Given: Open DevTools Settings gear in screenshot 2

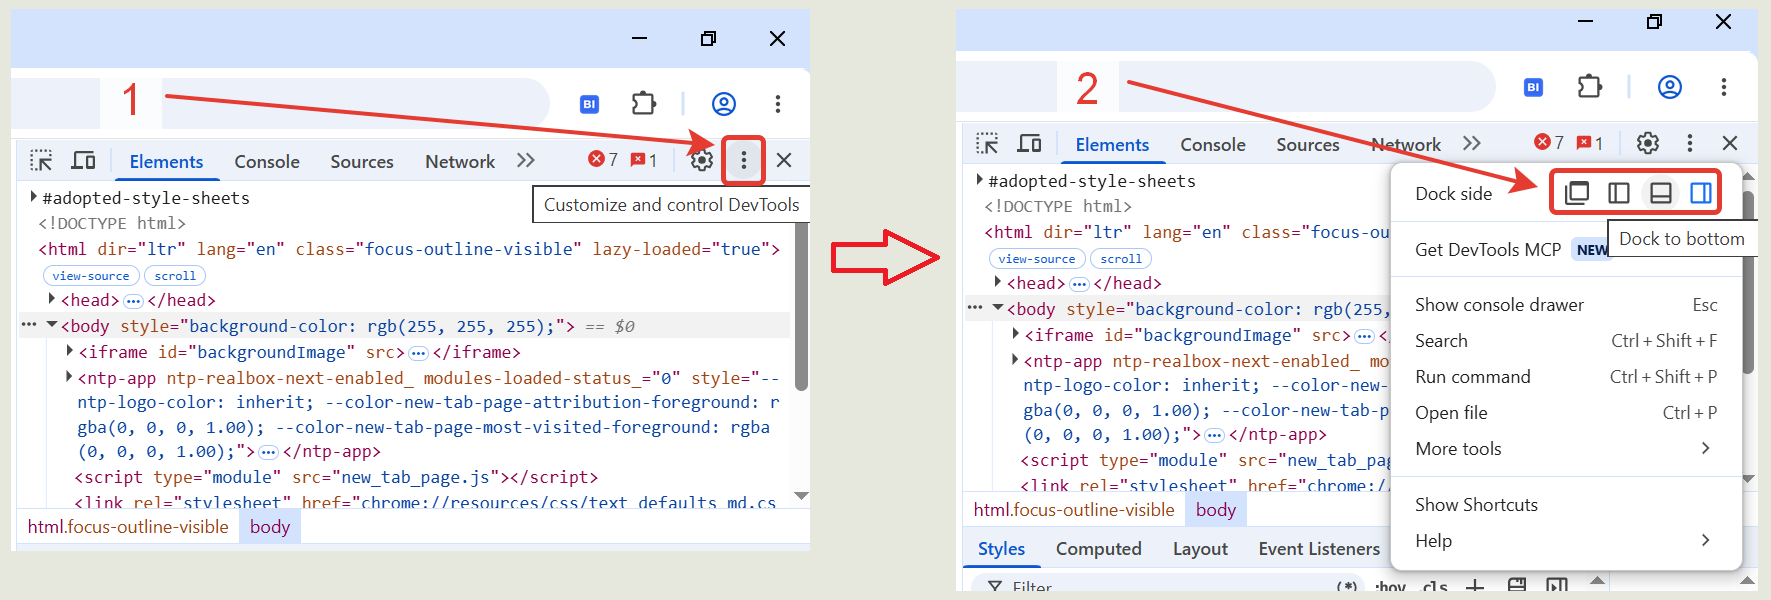Looking at the screenshot, I should [x=1648, y=143].
